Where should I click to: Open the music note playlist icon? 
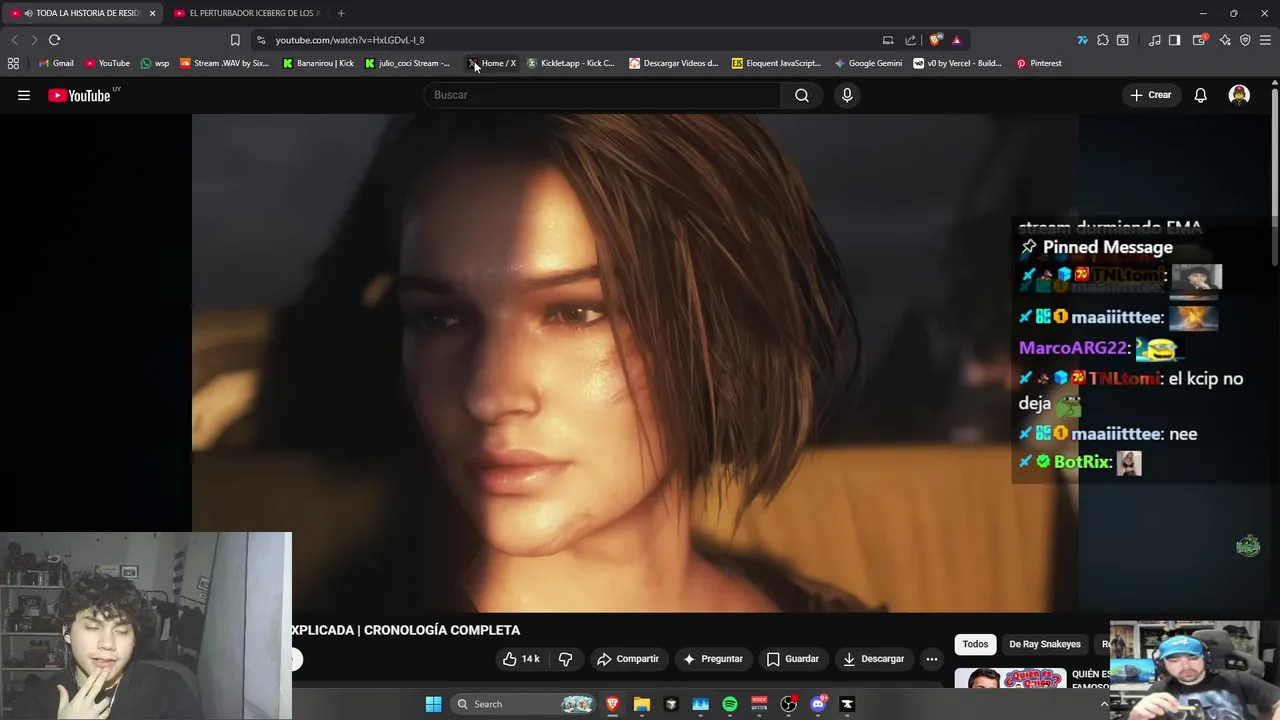tap(1155, 40)
